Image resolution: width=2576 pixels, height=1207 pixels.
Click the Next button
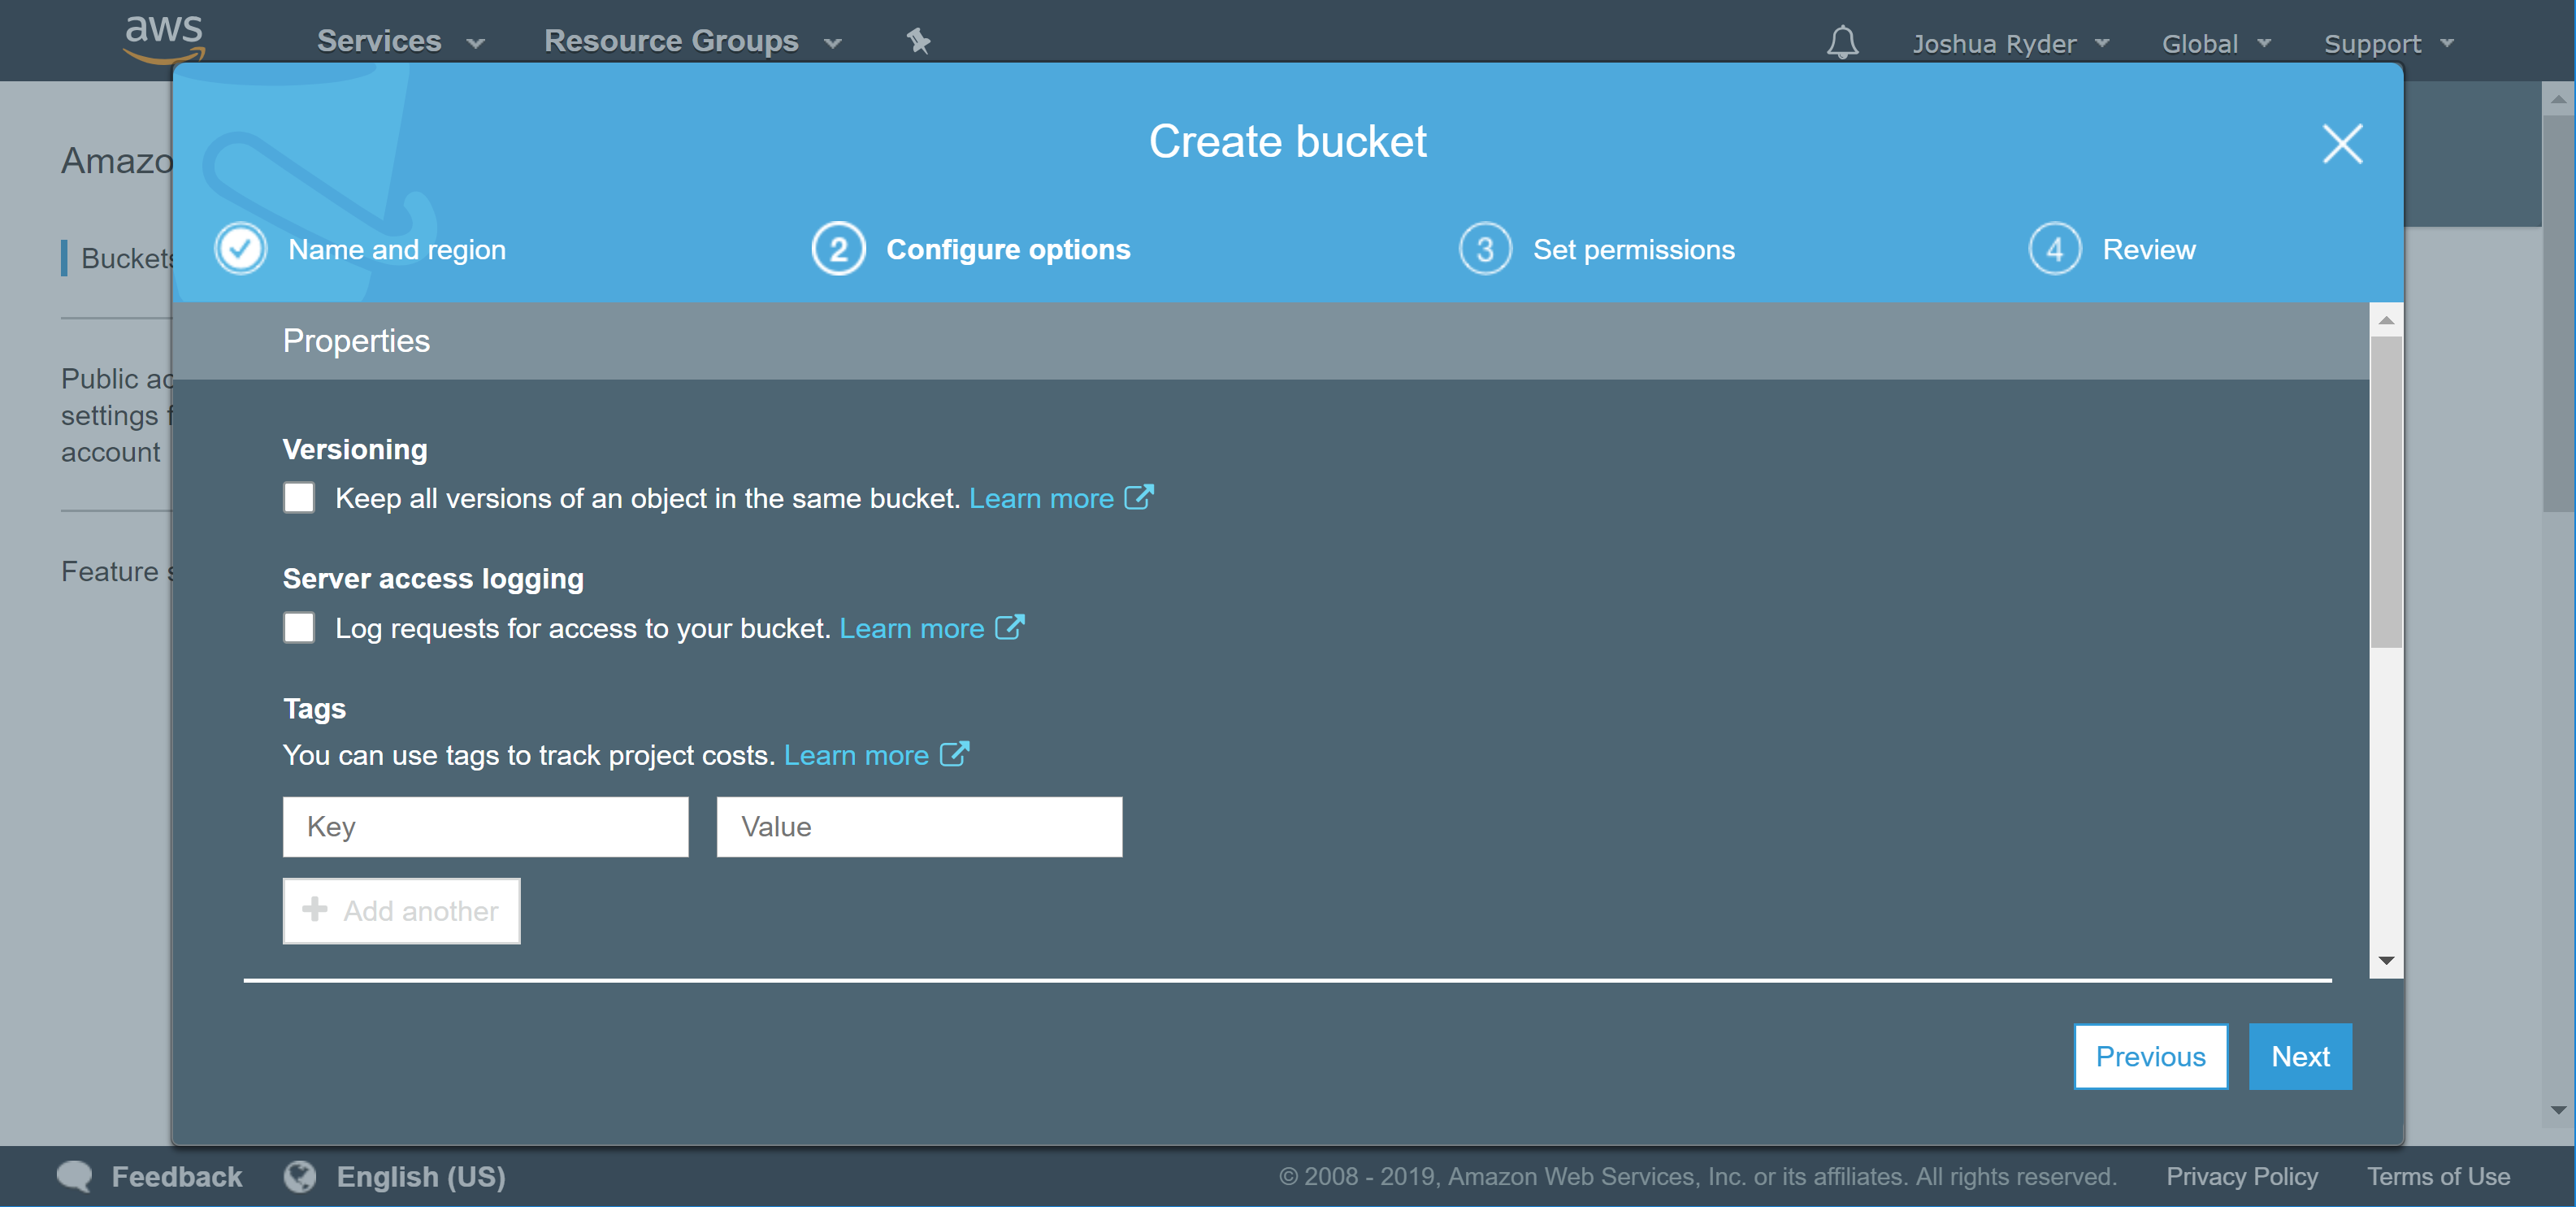pos(2300,1056)
